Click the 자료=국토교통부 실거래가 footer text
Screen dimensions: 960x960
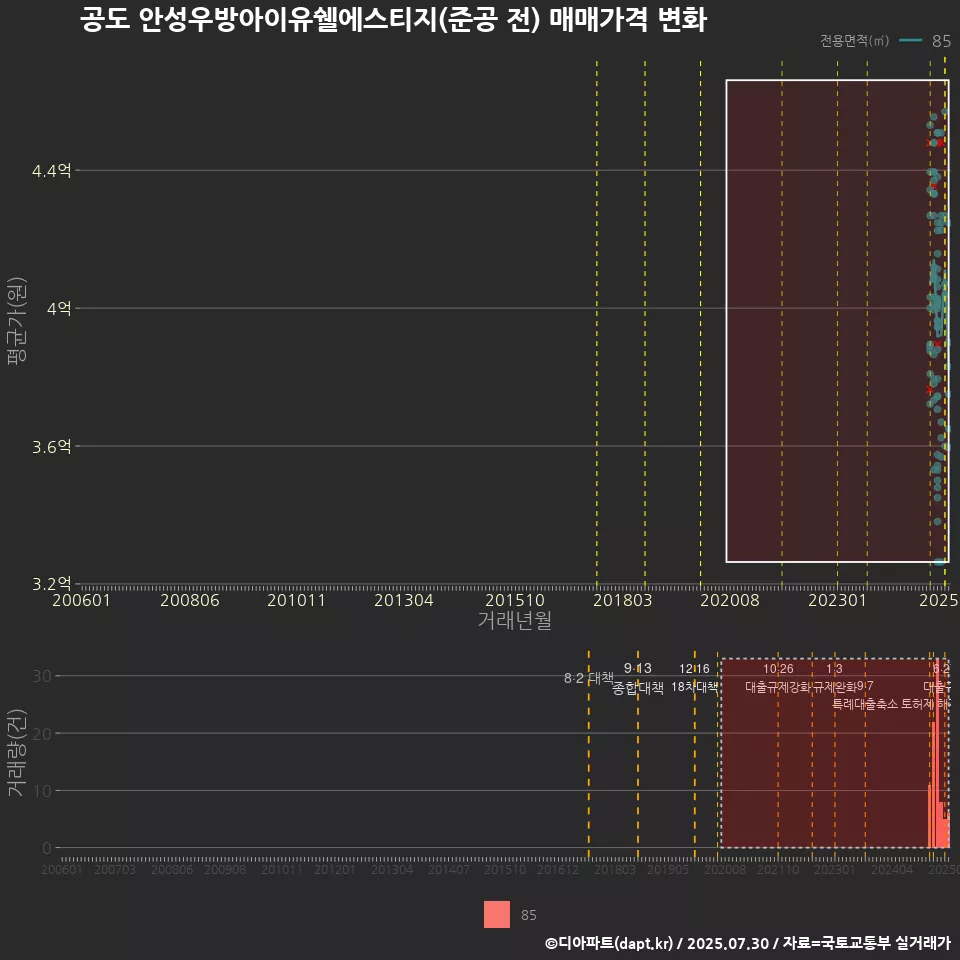coord(866,943)
